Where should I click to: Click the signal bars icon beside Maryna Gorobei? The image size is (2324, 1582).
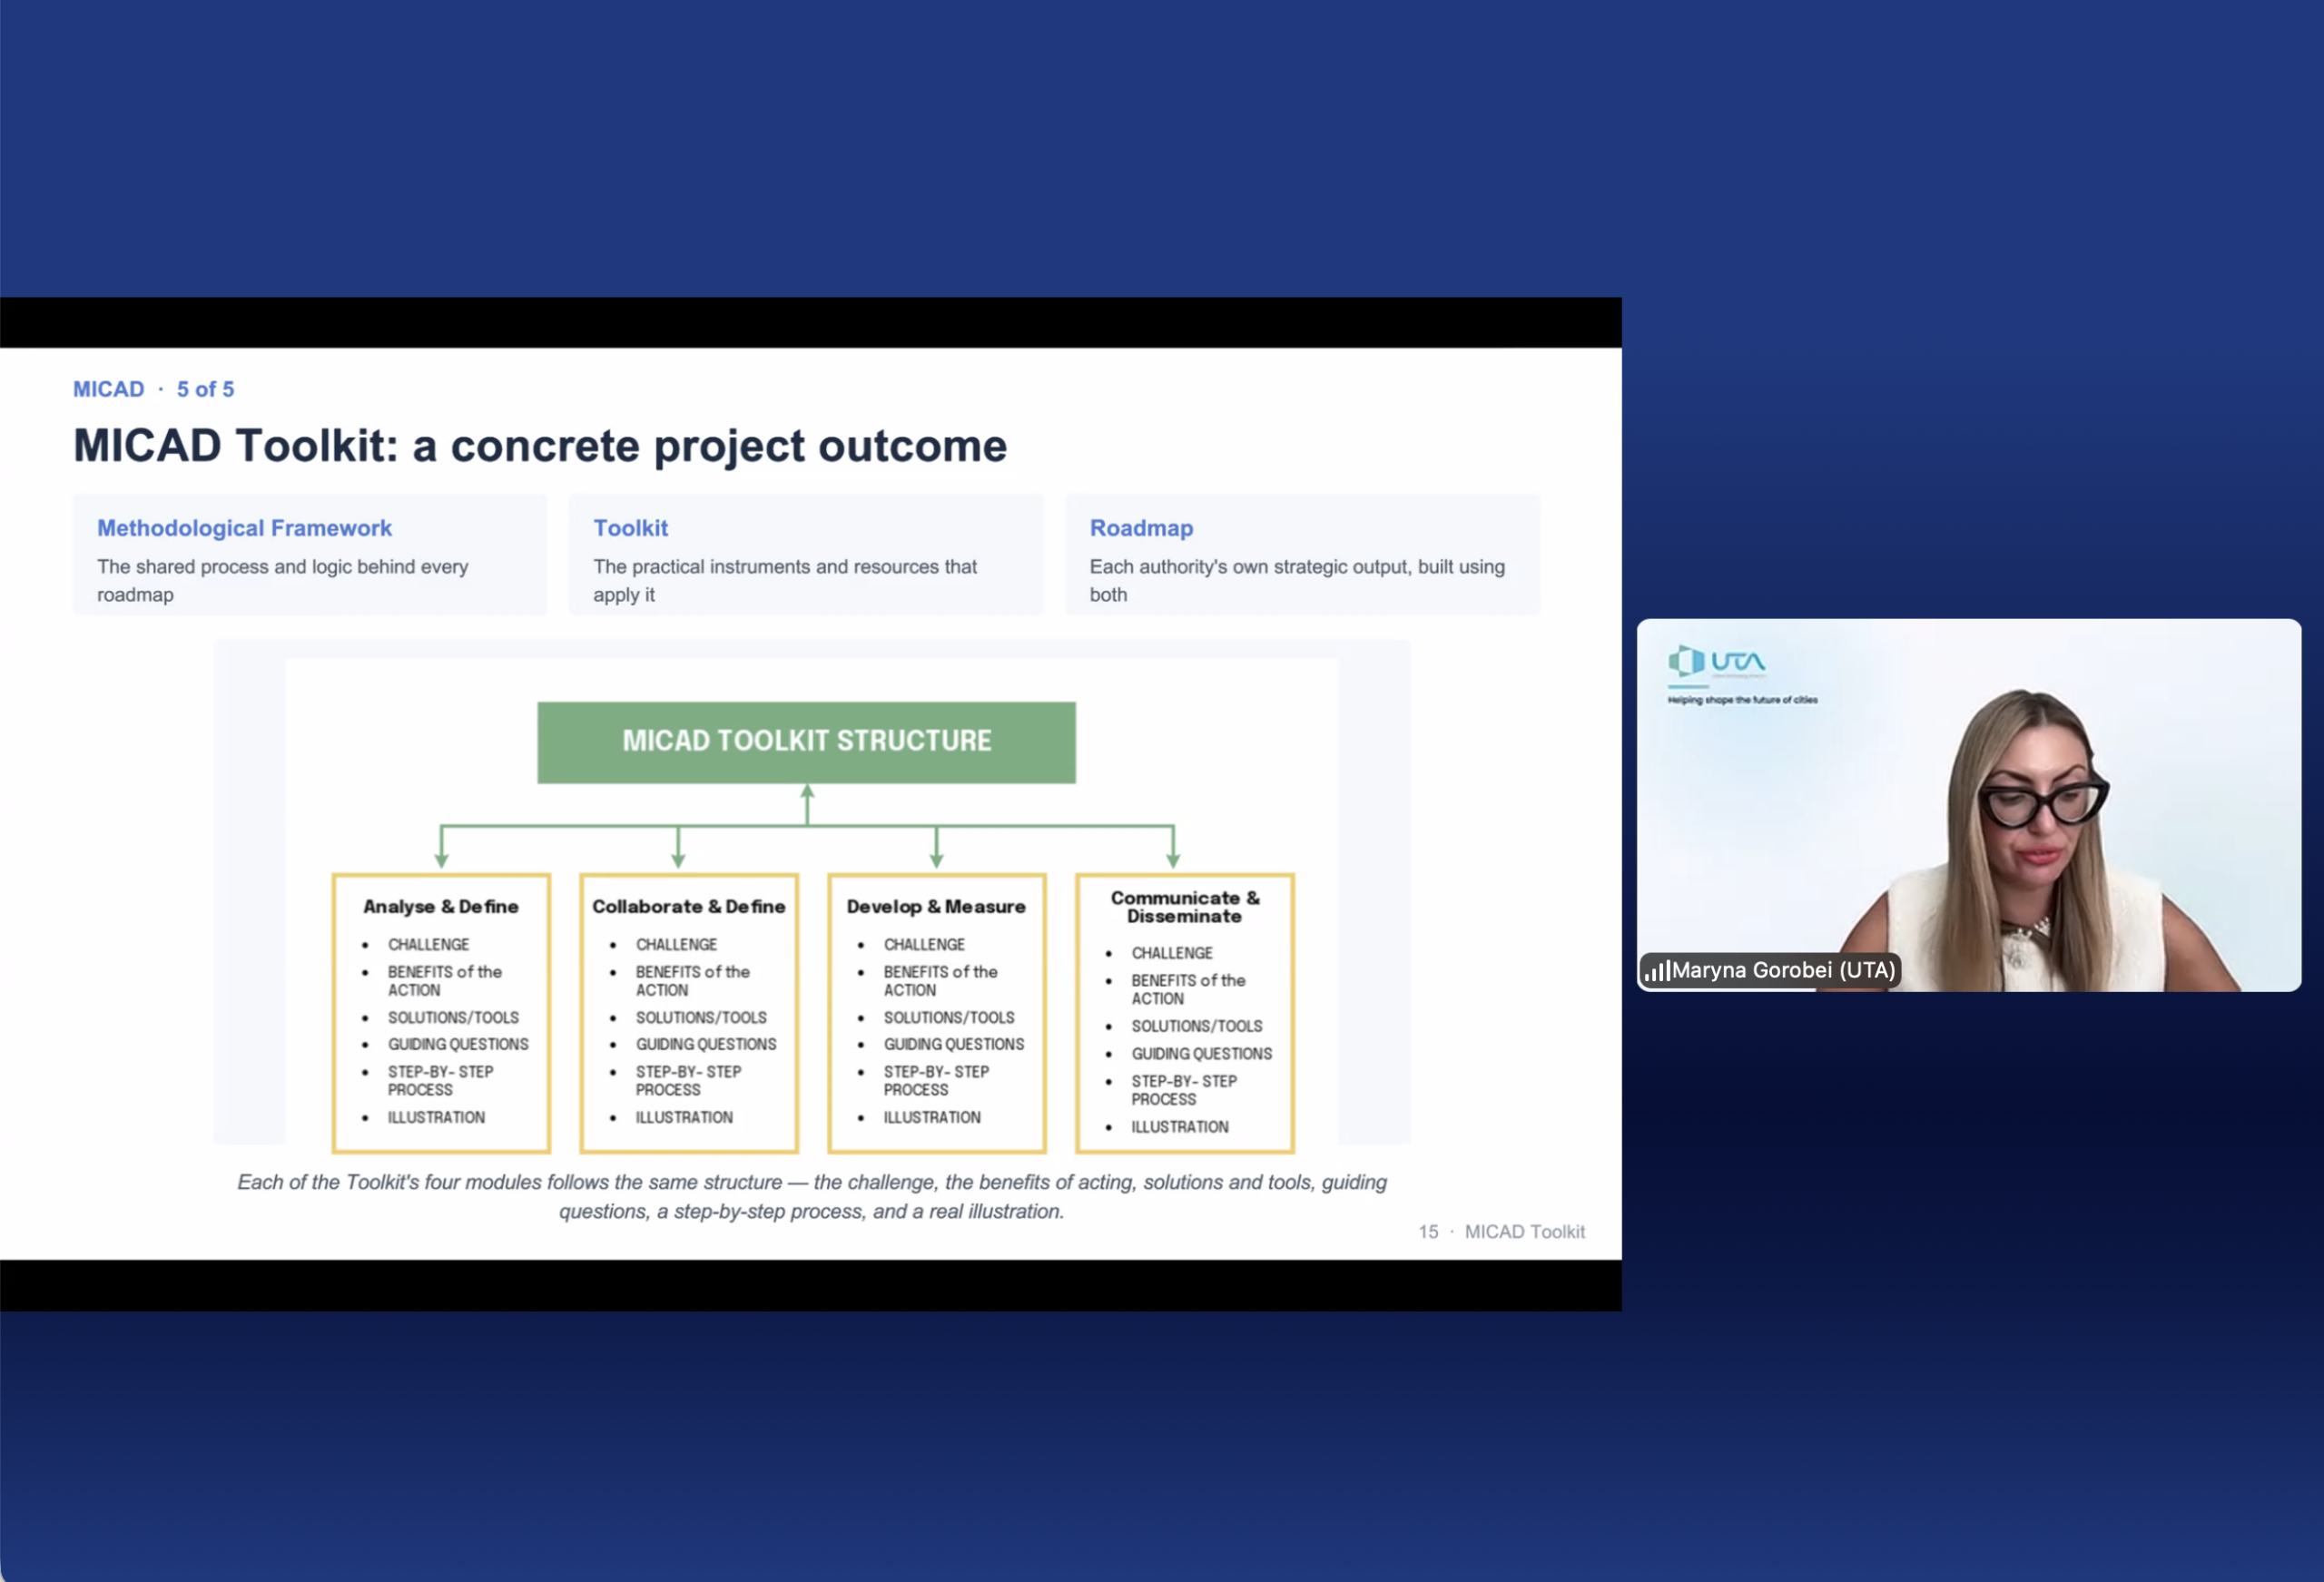click(1658, 970)
